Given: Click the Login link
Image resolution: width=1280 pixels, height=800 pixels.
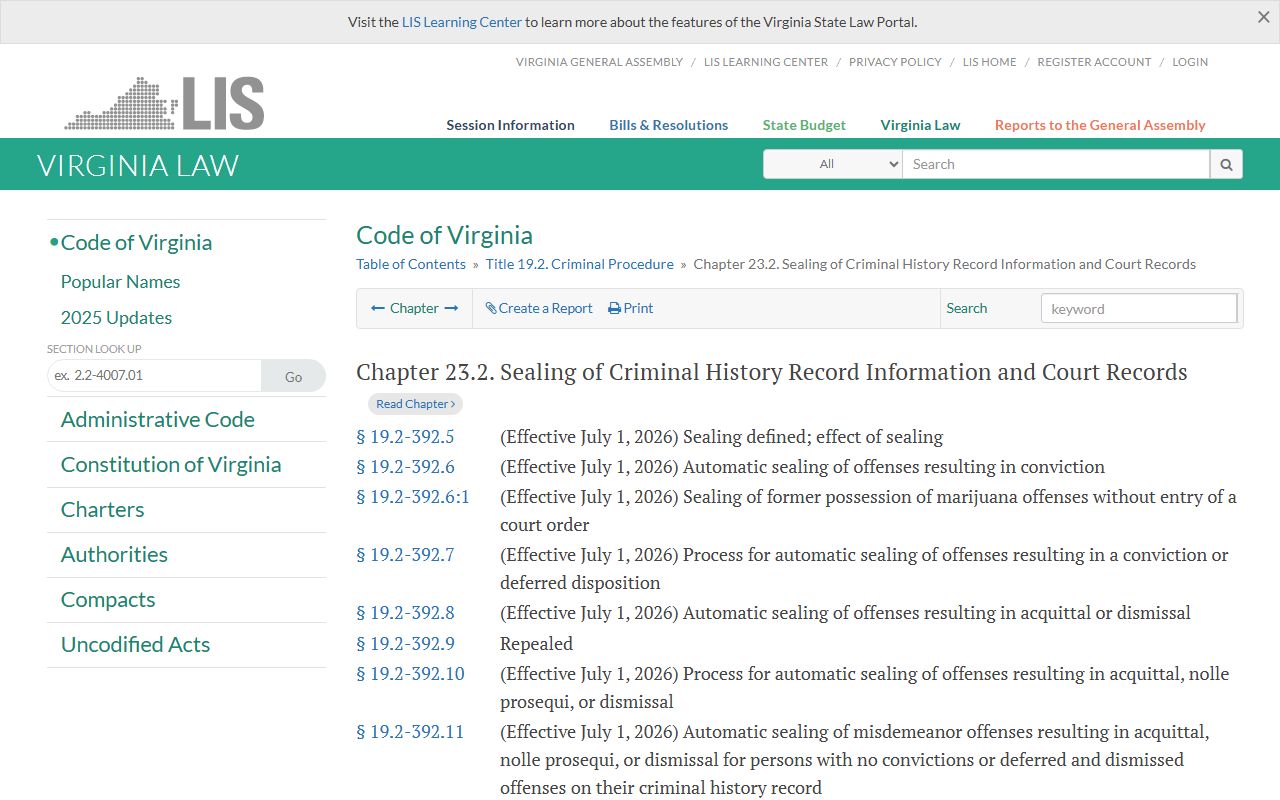Looking at the screenshot, I should pos(1190,62).
